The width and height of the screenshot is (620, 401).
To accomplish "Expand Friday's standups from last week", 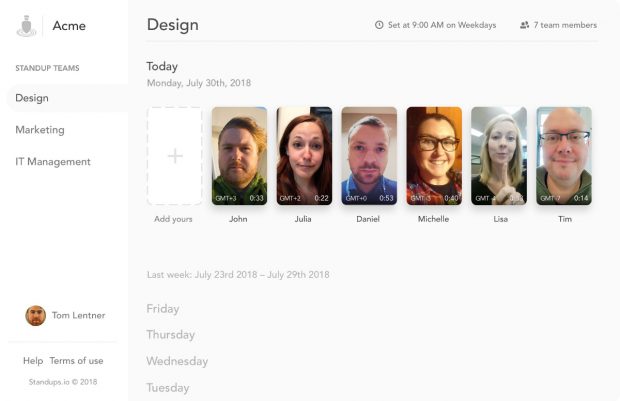I will 163,308.
